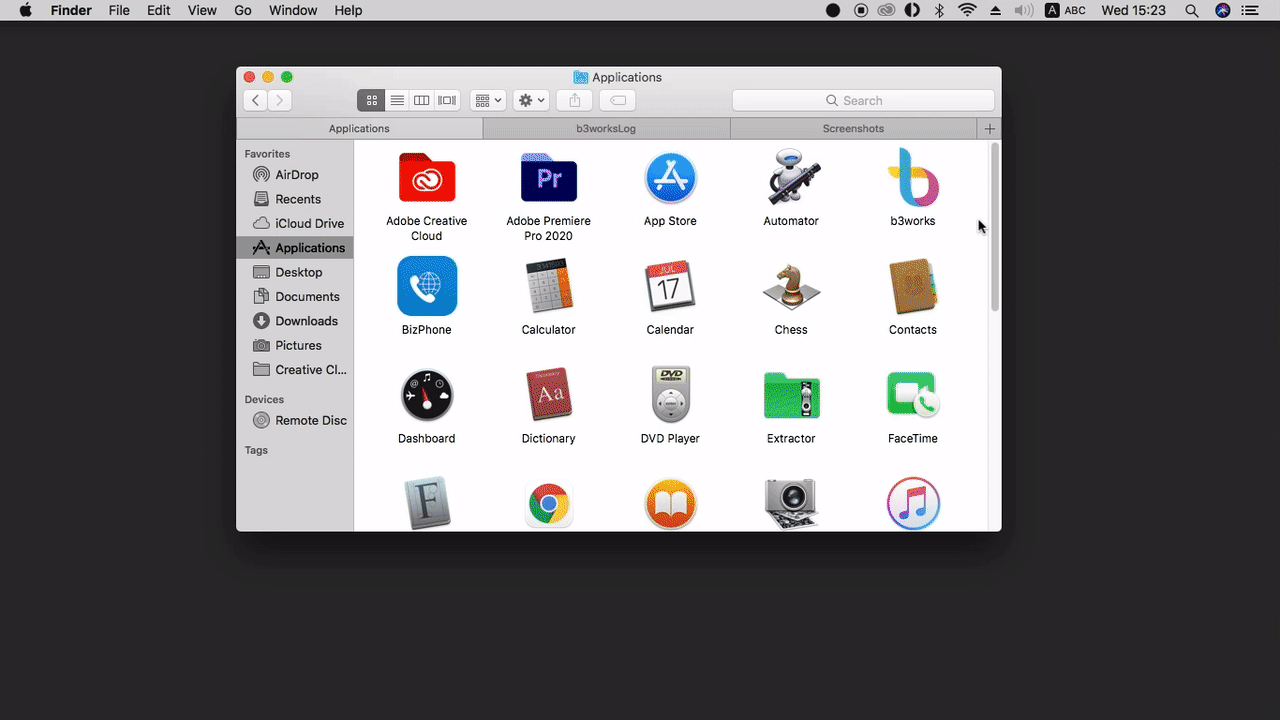Screen dimensions: 1280x720
Task: Open Recents in the sidebar
Action: coord(295,199)
